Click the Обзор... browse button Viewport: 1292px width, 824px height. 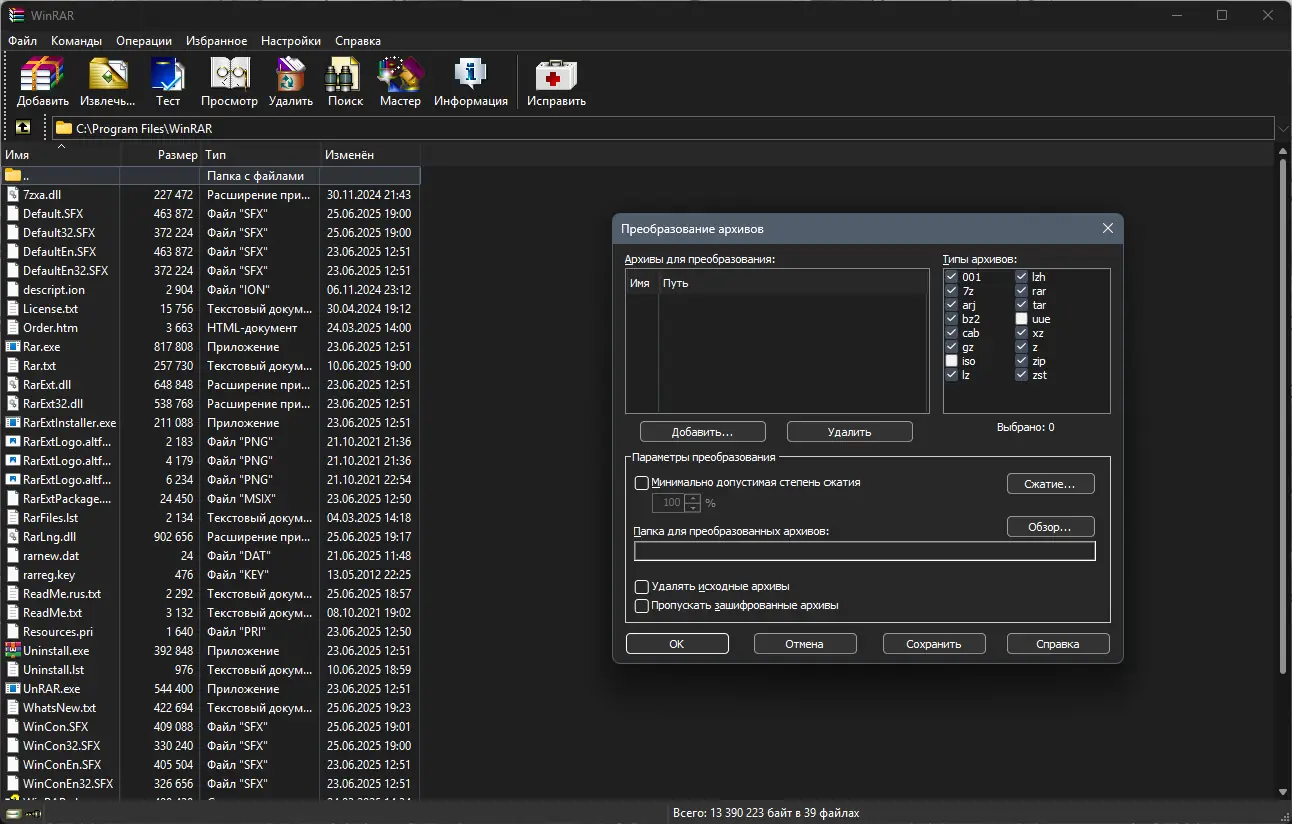click(1051, 527)
